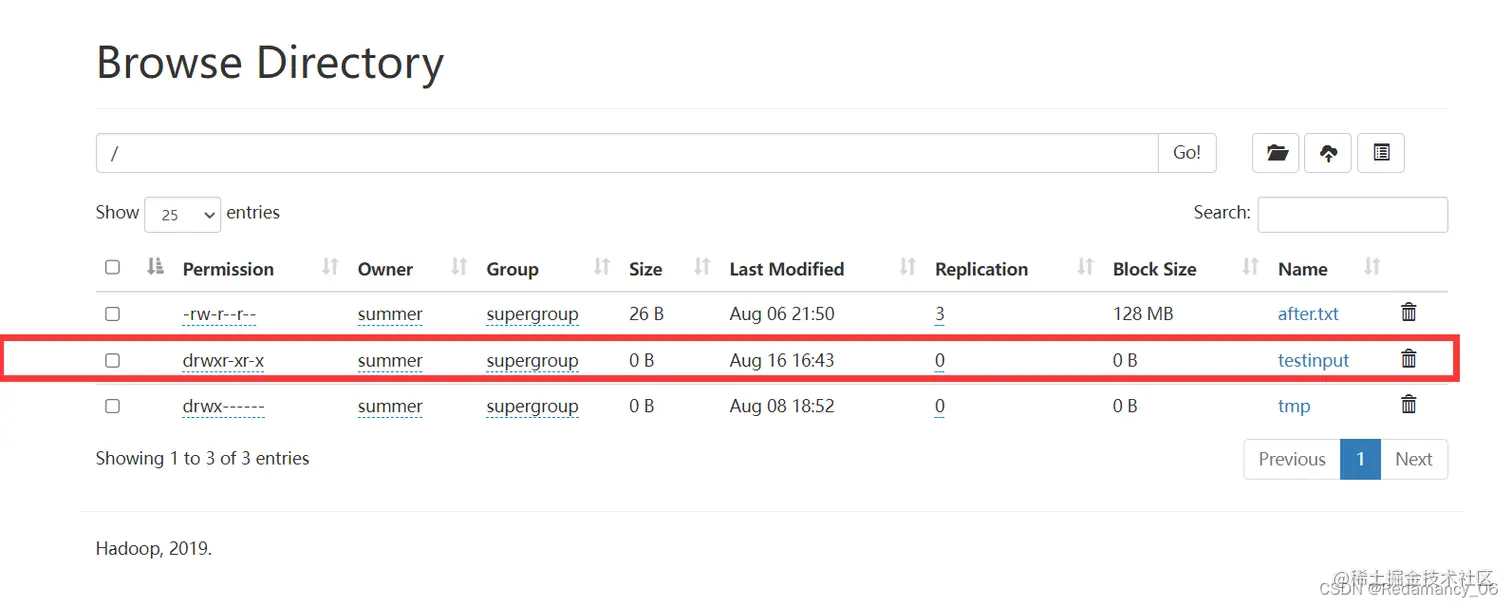Check the after.txt row checkbox
1512x607 pixels.
[112, 314]
